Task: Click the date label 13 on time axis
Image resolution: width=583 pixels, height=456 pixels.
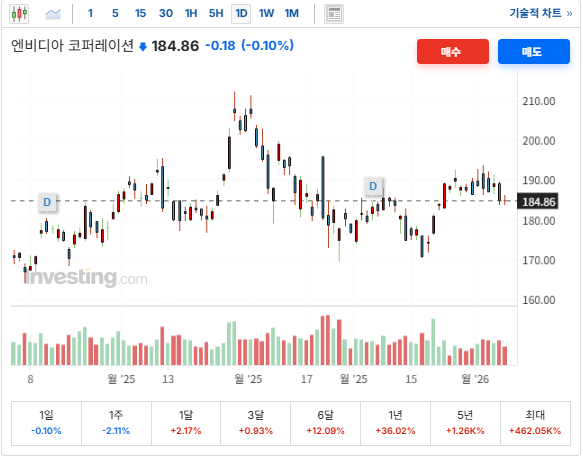Action: [x=168, y=379]
